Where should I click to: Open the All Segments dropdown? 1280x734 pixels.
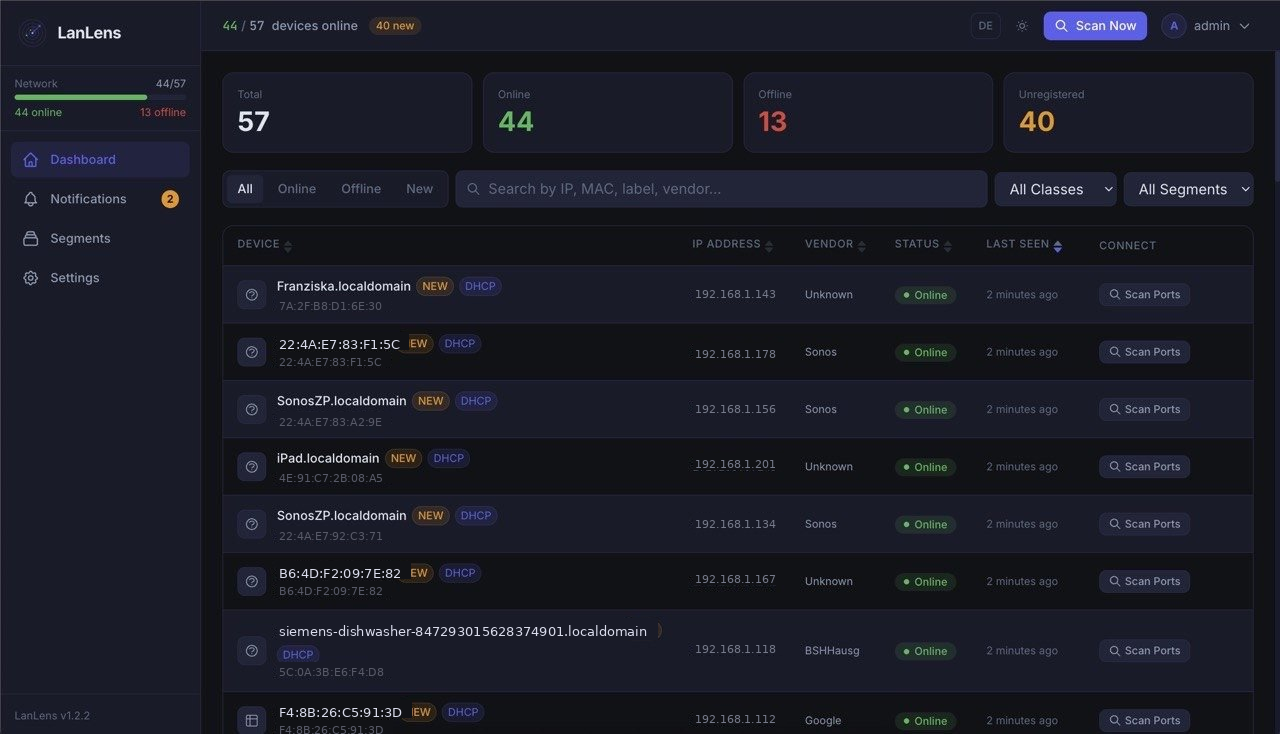[x=1188, y=189]
